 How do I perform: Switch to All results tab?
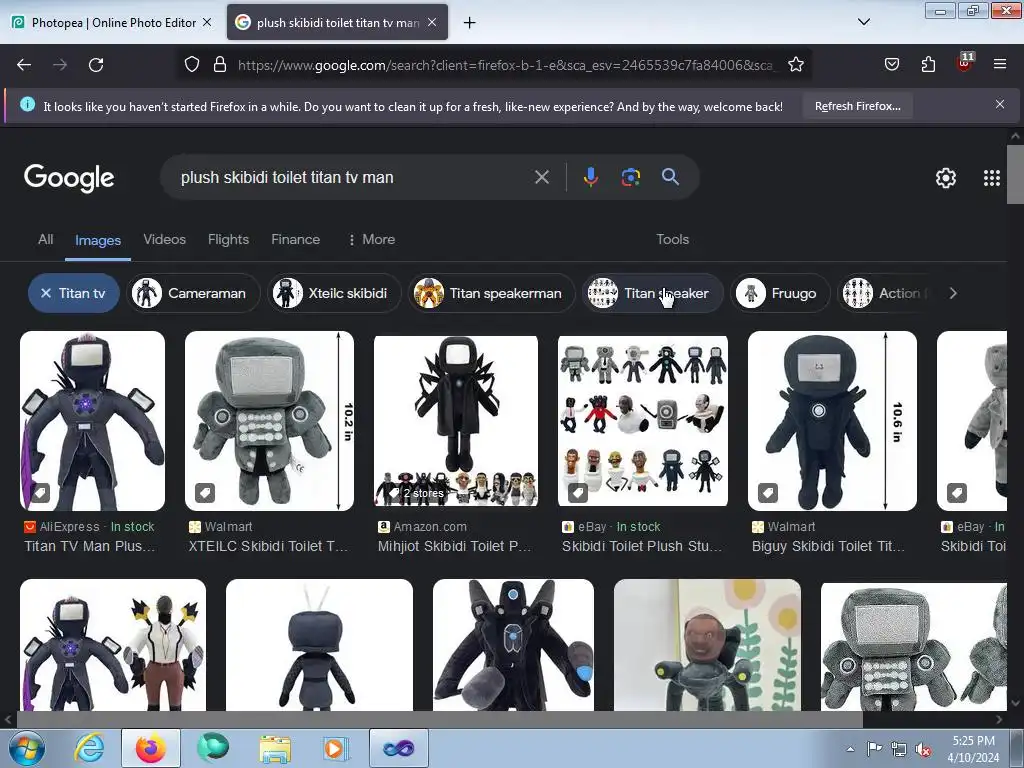(x=46, y=239)
